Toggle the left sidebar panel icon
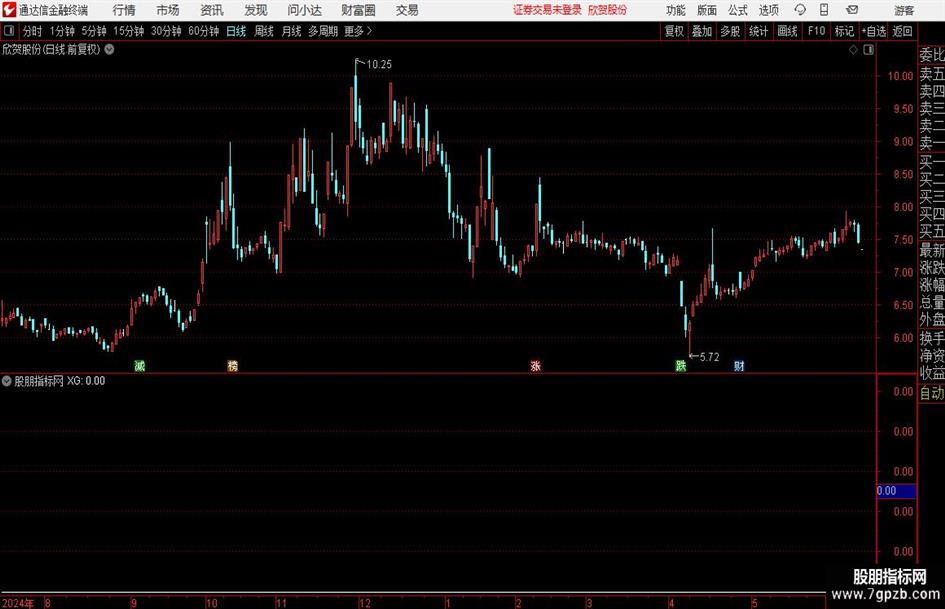The width and height of the screenshot is (945, 609). (x=8, y=31)
